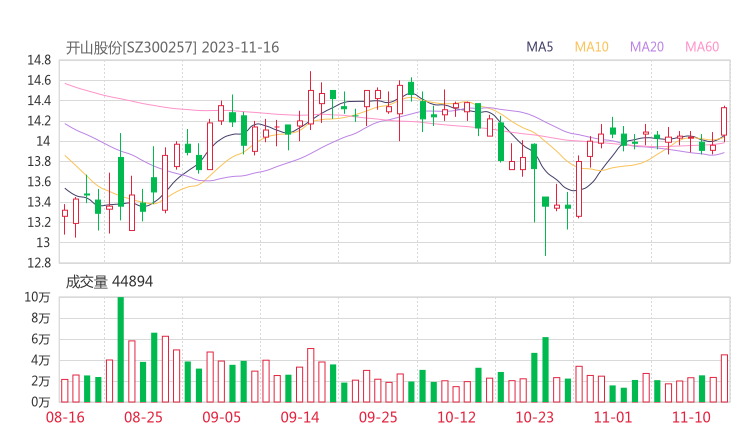
Task: Click the 13.6 price axis label
Action: click(39, 182)
